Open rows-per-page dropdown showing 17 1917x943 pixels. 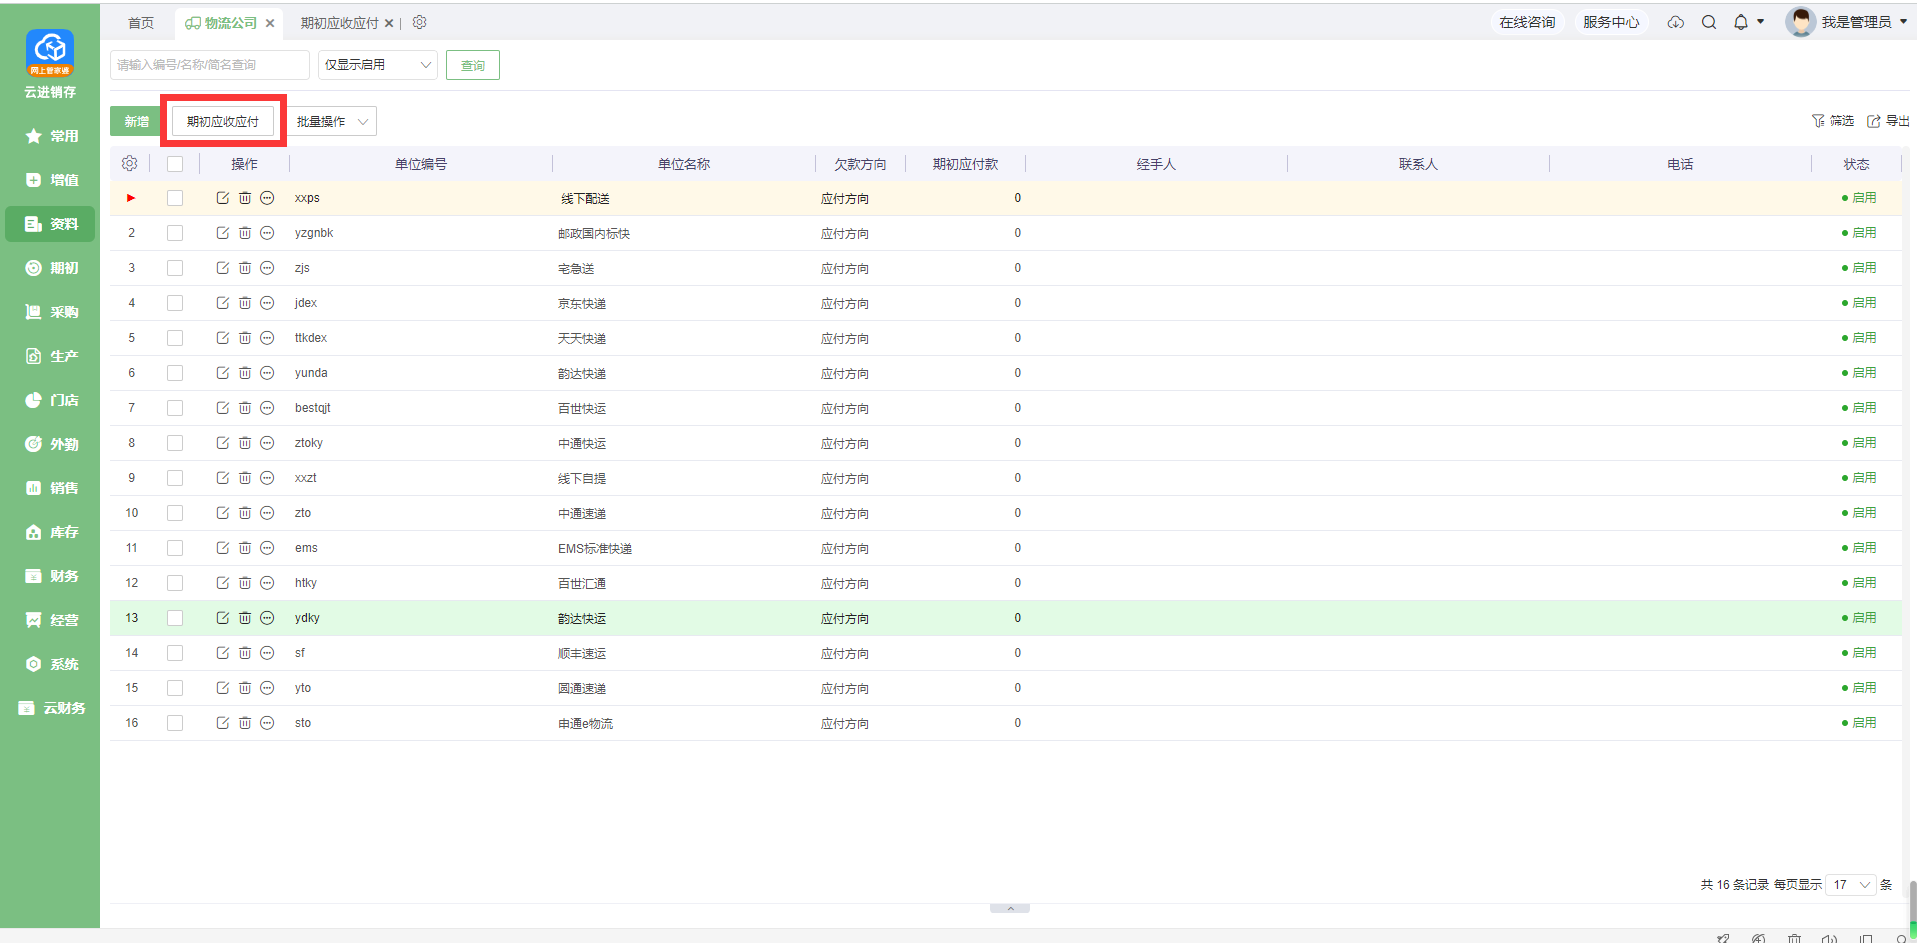click(1850, 885)
